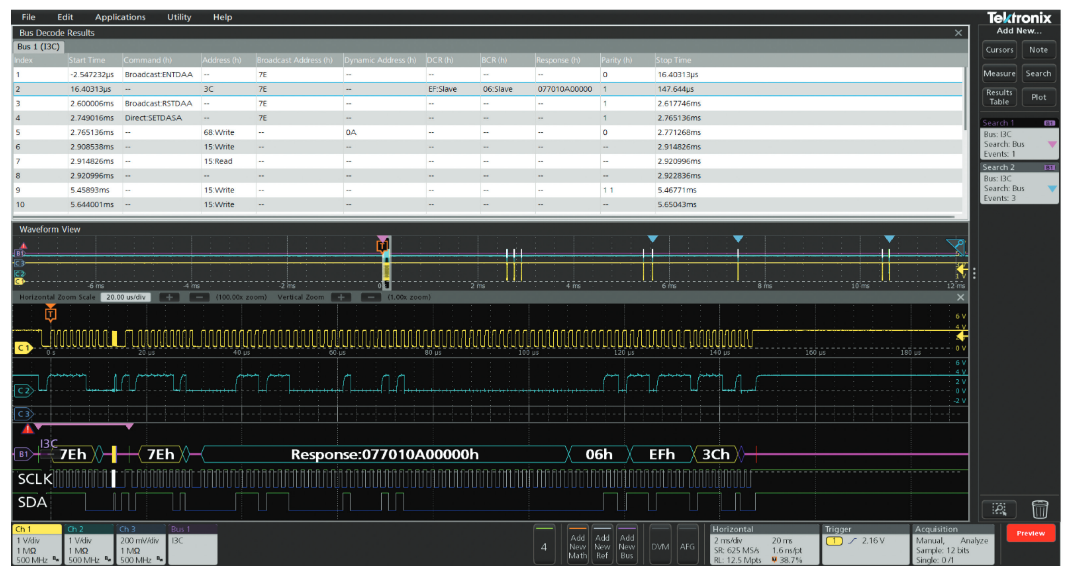Viewport: 1071px width, 573px height.
Task: Select the C2 waveform handle
Action: 23,391
